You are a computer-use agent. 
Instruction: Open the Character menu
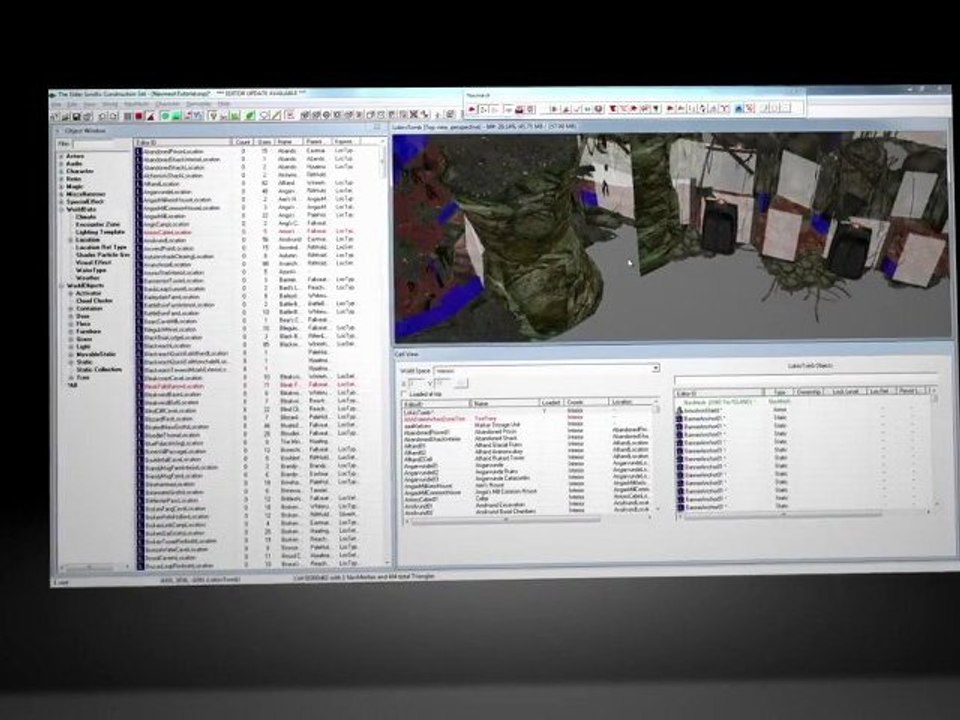pyautogui.click(x=167, y=105)
